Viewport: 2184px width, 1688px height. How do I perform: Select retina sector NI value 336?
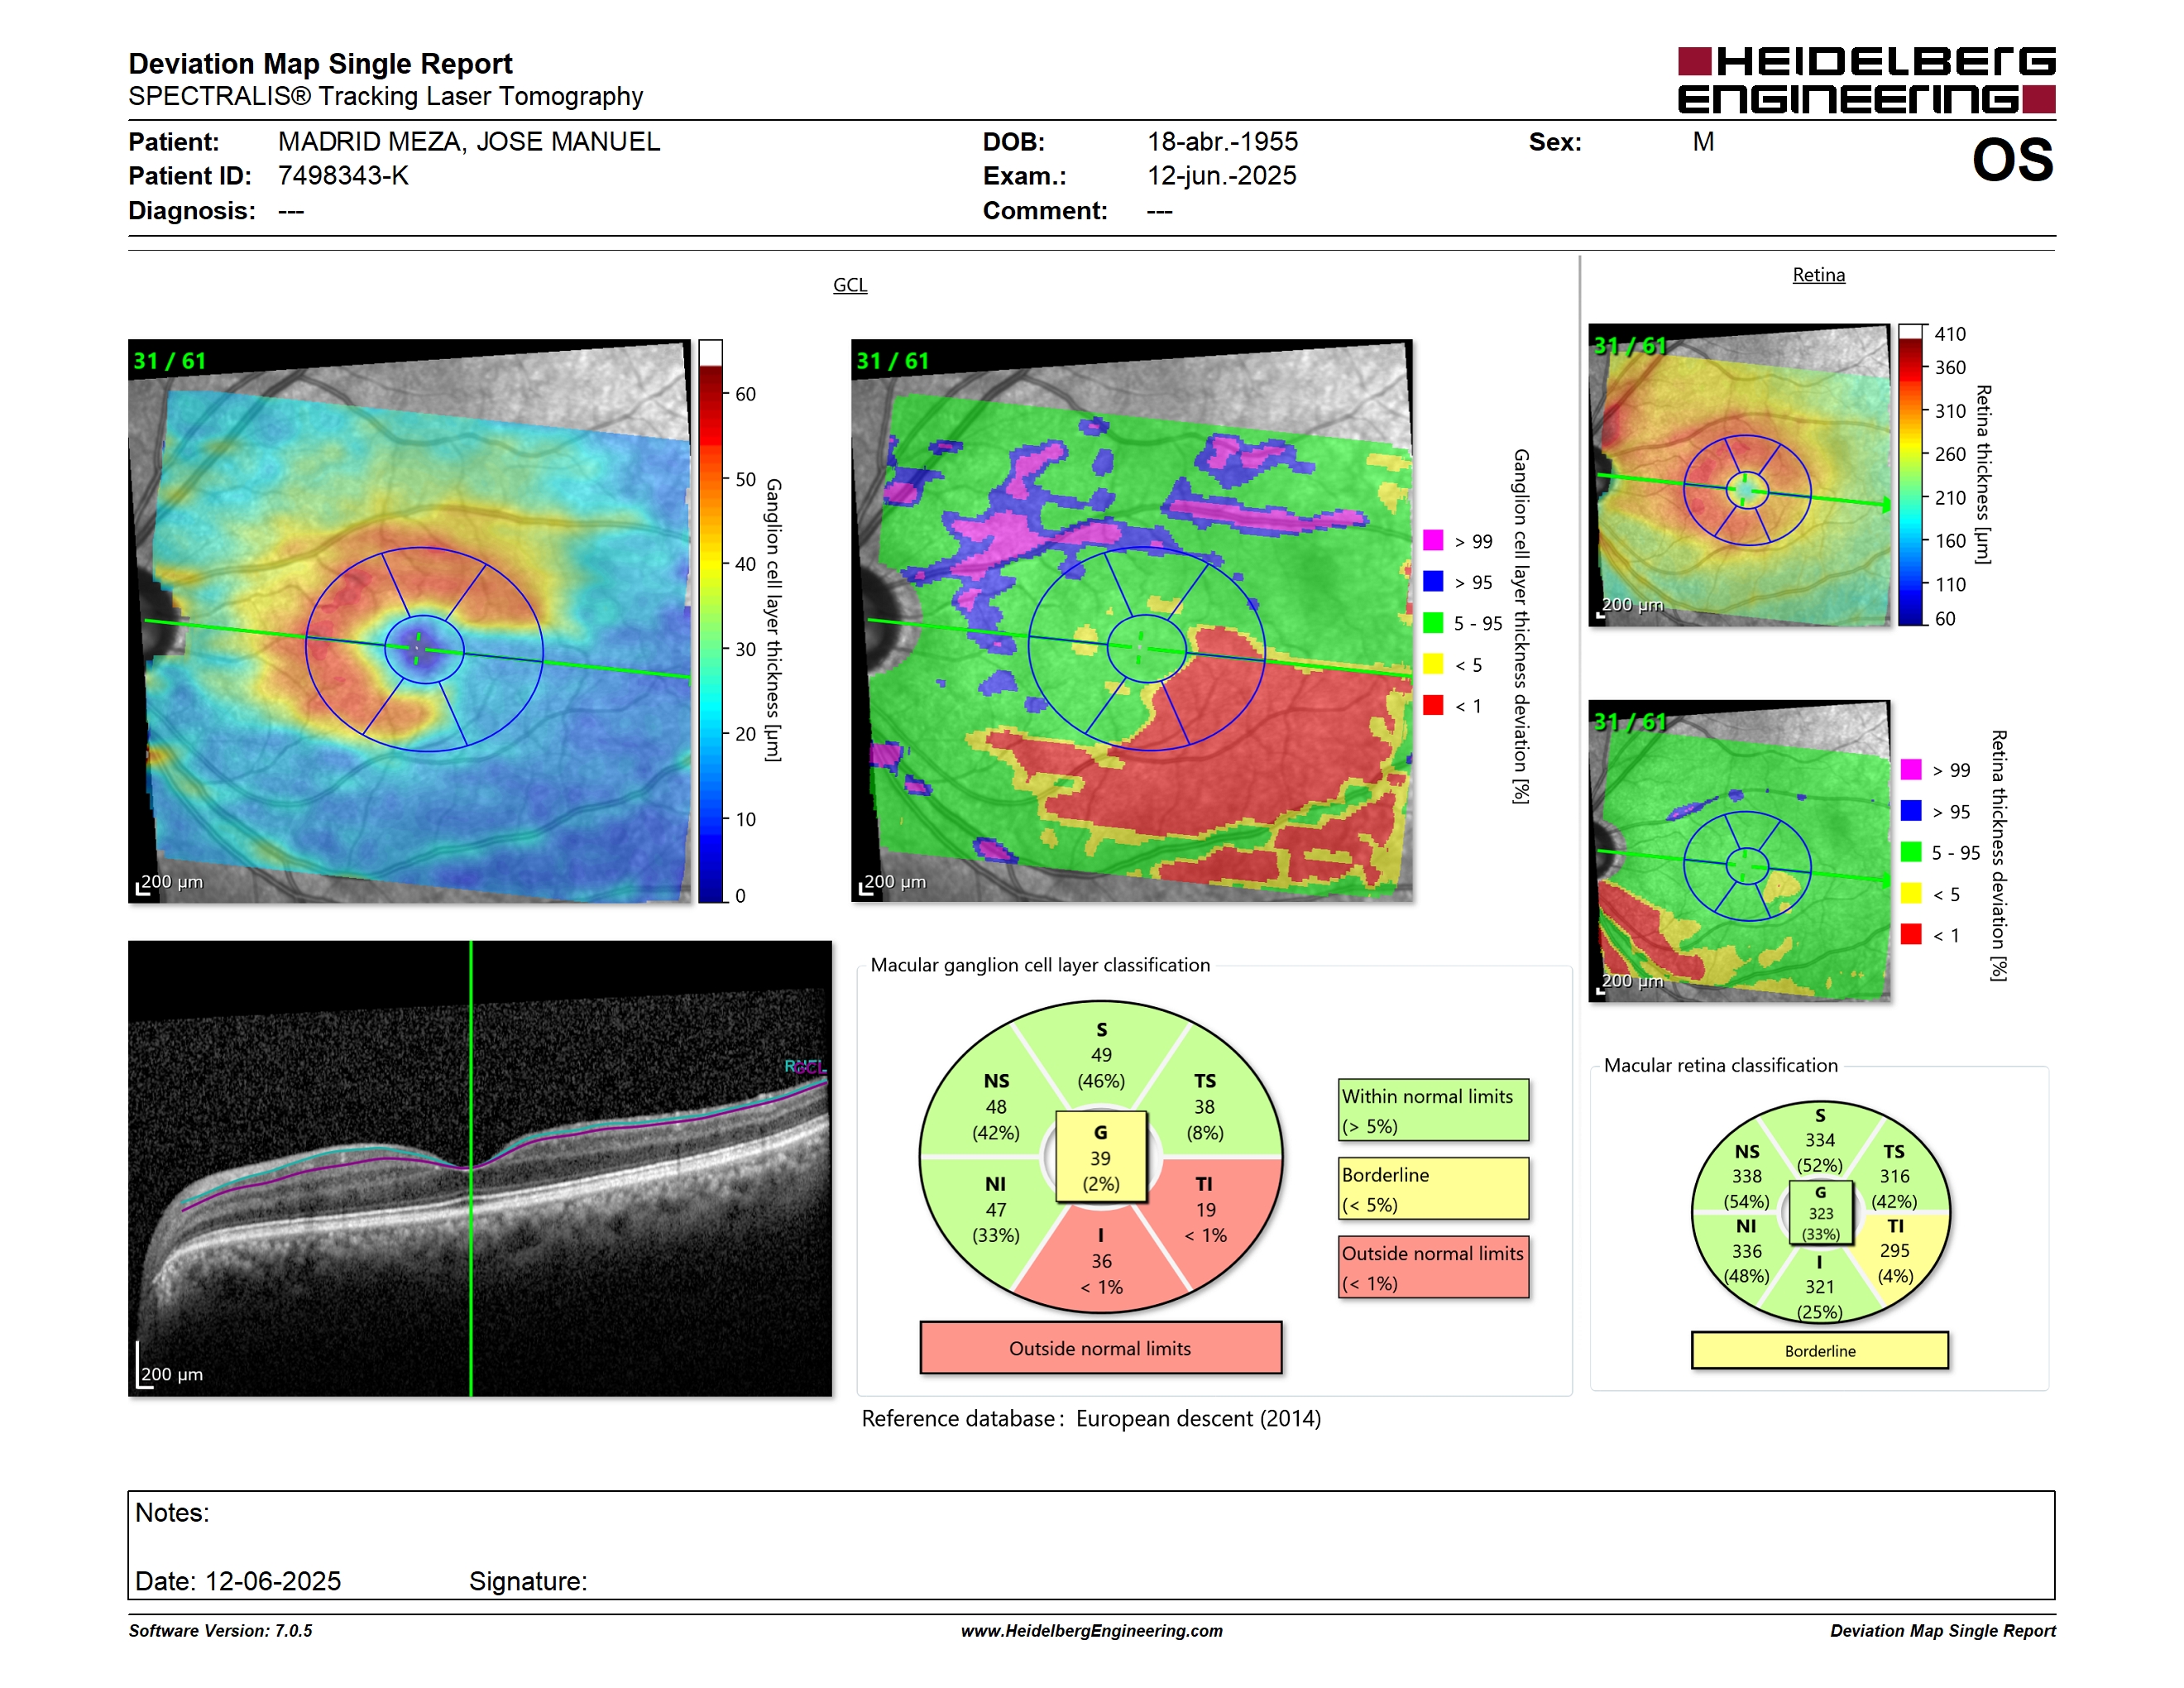[x=1747, y=1251]
